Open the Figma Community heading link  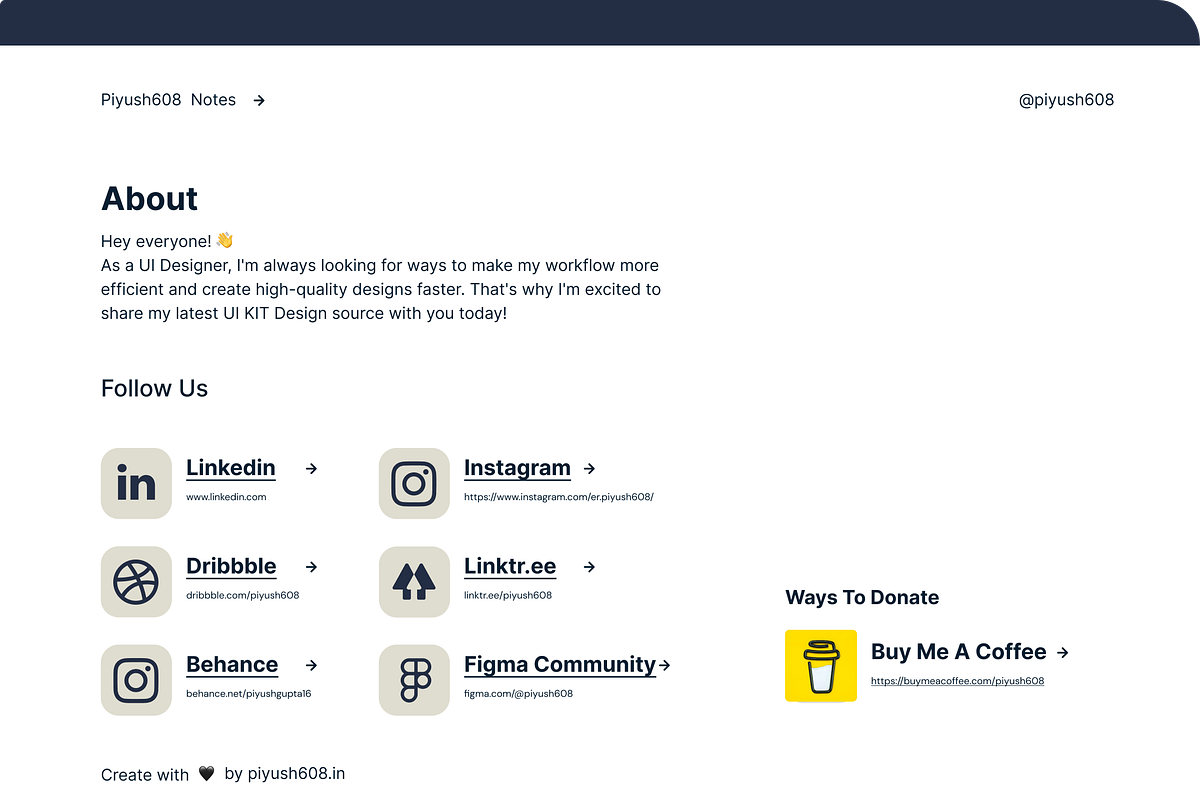tap(560, 665)
